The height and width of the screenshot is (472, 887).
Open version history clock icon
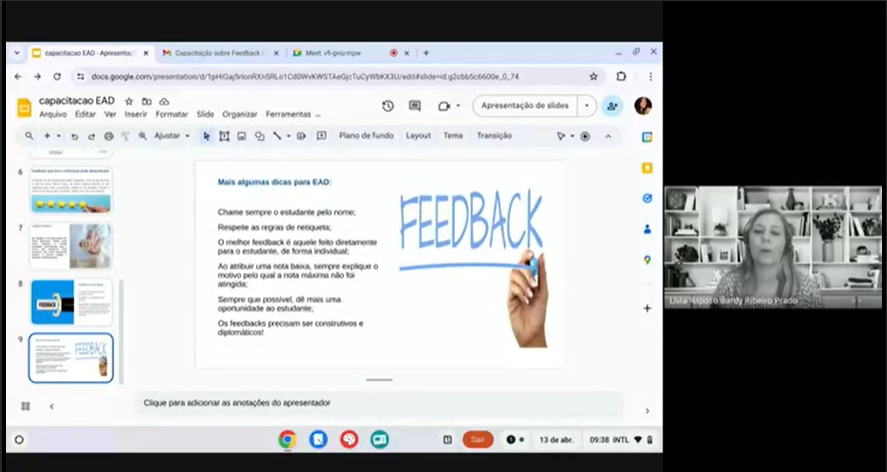point(388,106)
